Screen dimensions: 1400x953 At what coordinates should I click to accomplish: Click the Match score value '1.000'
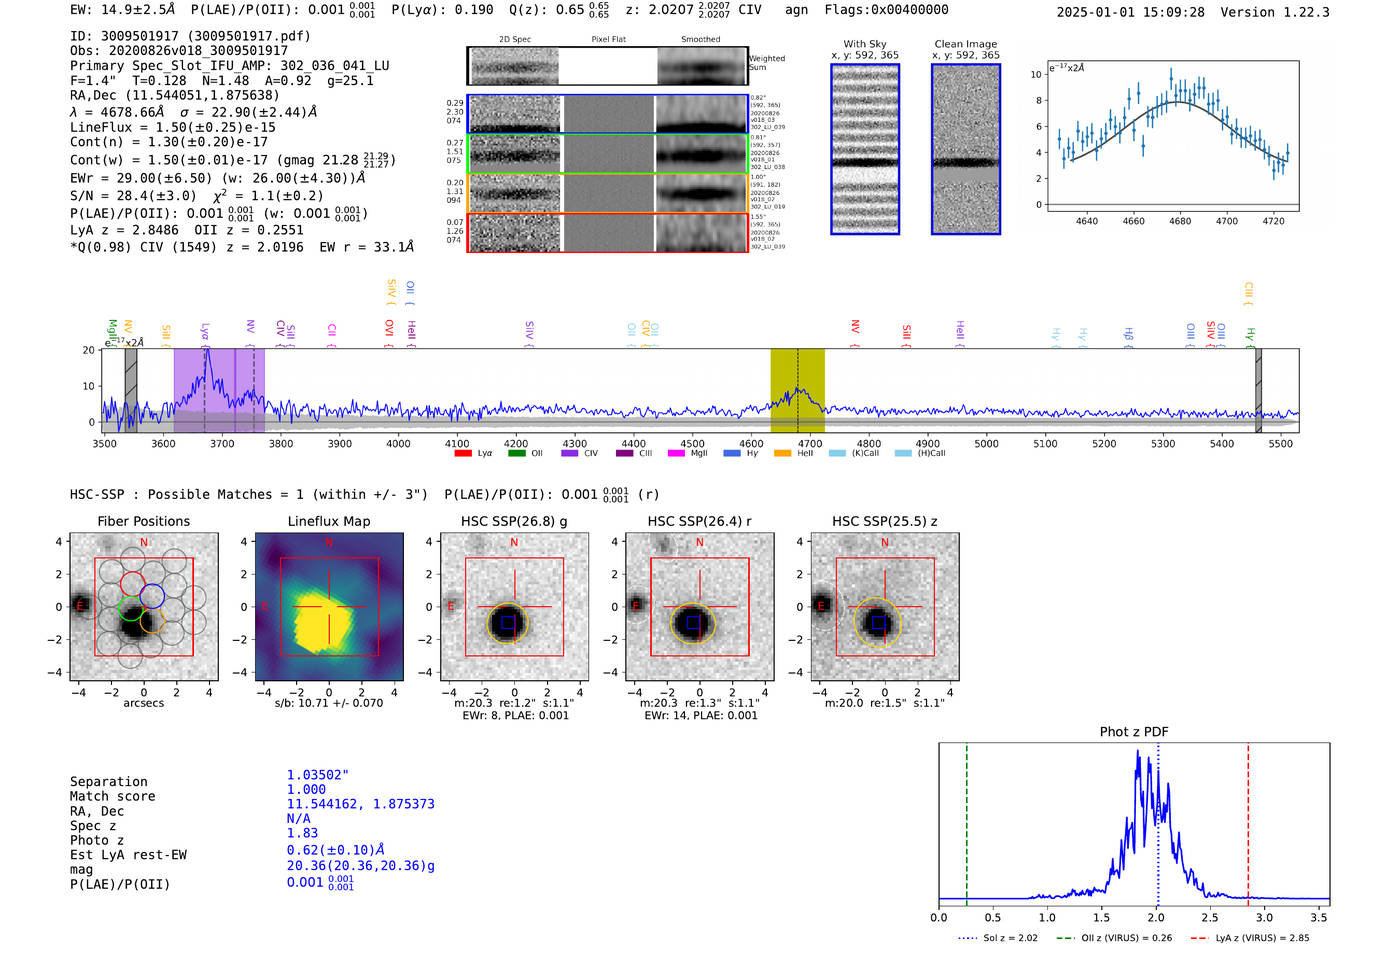click(306, 789)
